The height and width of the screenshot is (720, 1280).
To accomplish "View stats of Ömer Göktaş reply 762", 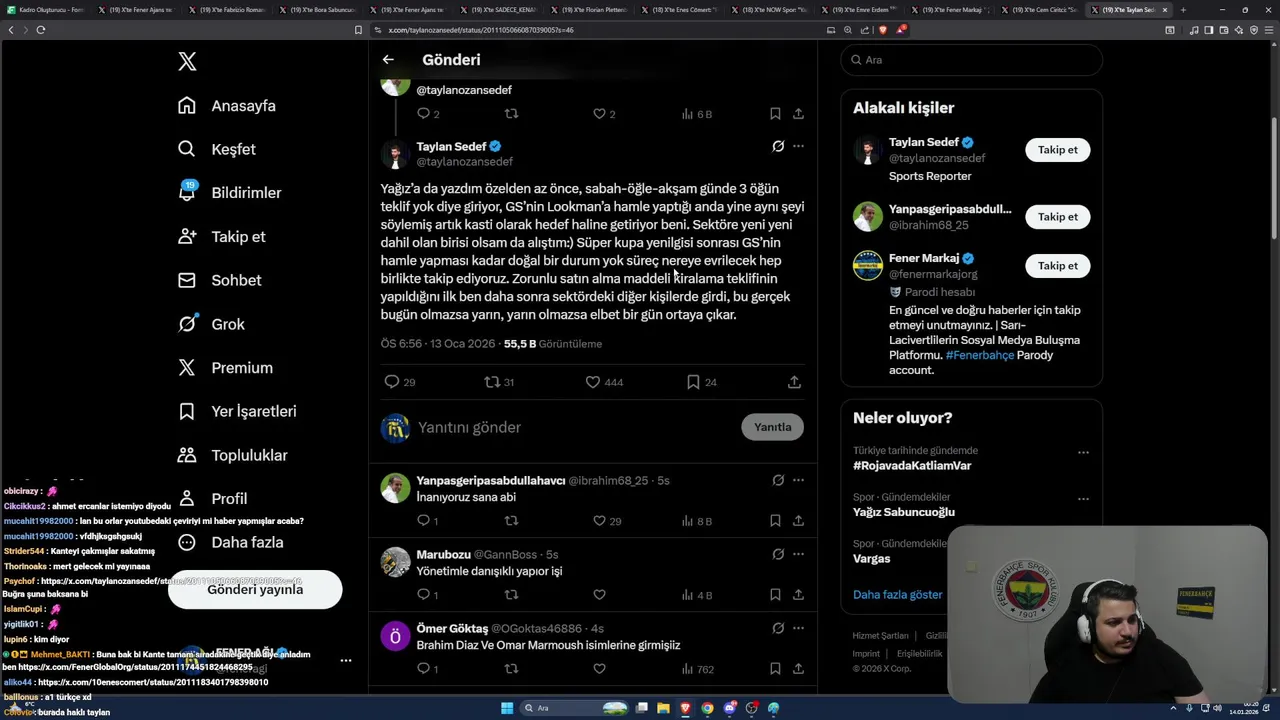I will (697, 669).
